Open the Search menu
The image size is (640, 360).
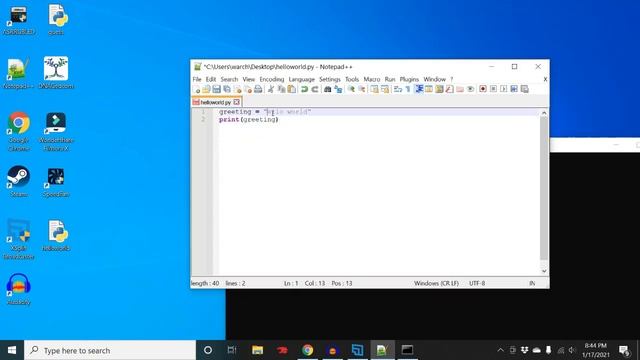point(229,79)
